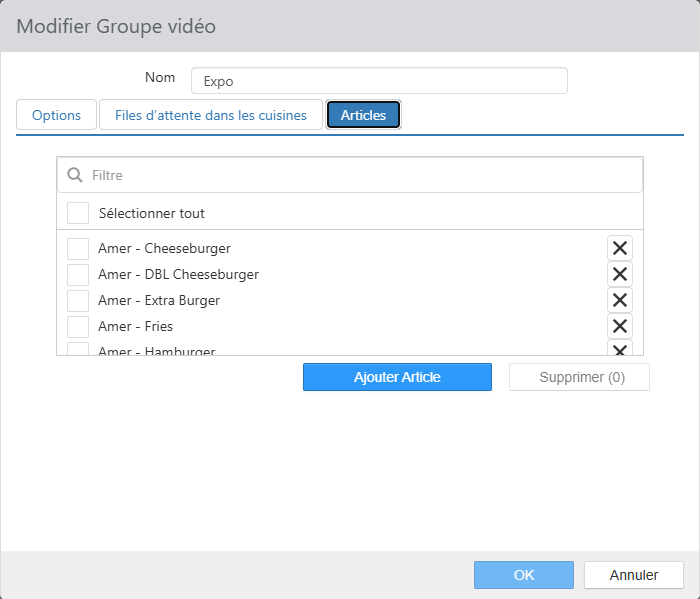Click the Sélectionner tout label
This screenshot has width=700, height=599.
tap(152, 213)
